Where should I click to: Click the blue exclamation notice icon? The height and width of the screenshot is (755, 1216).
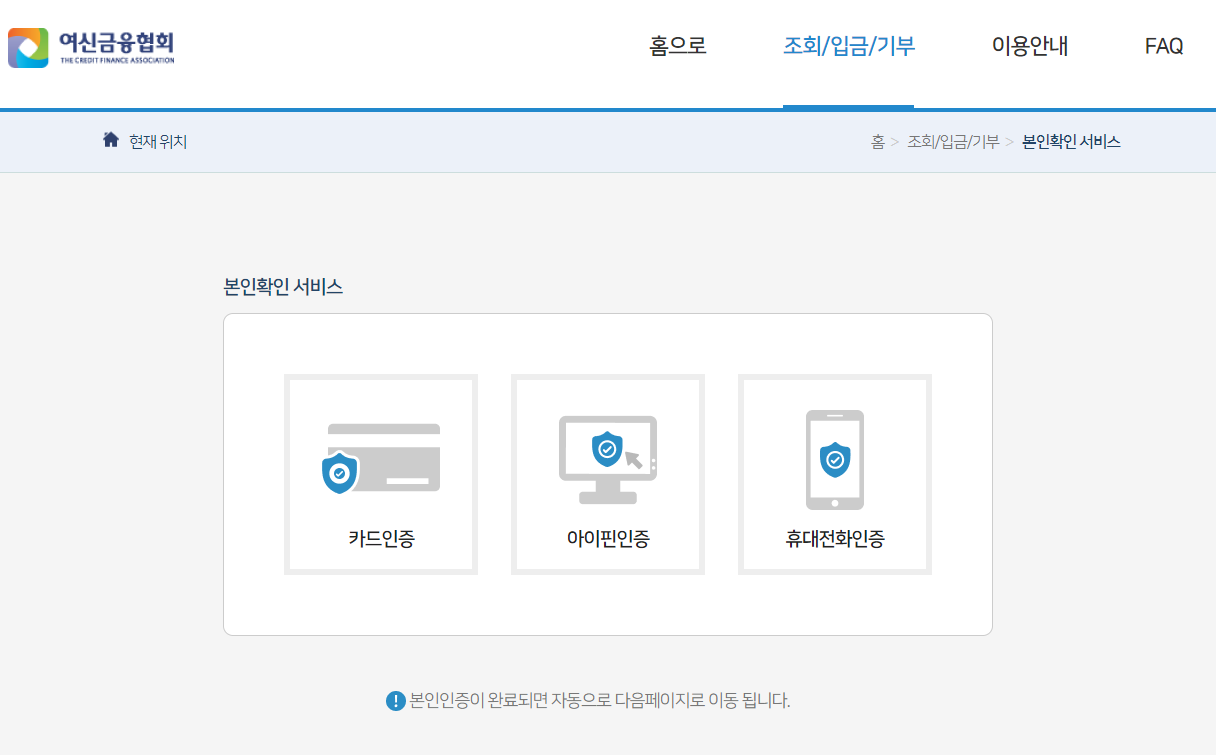pos(396,701)
